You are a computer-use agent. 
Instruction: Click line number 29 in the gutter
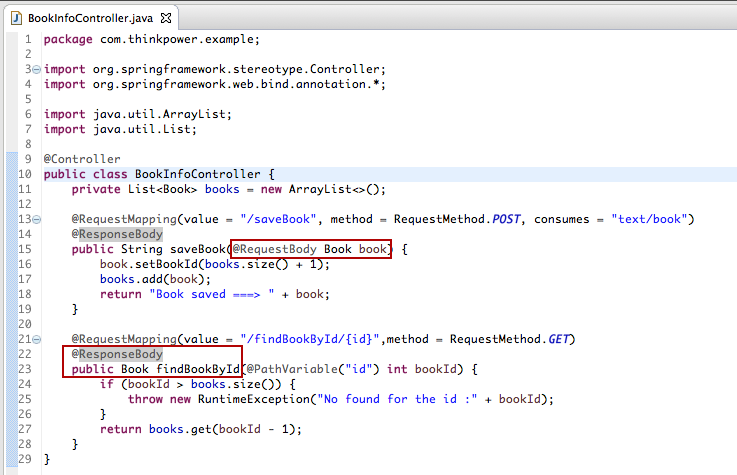(x=25, y=459)
